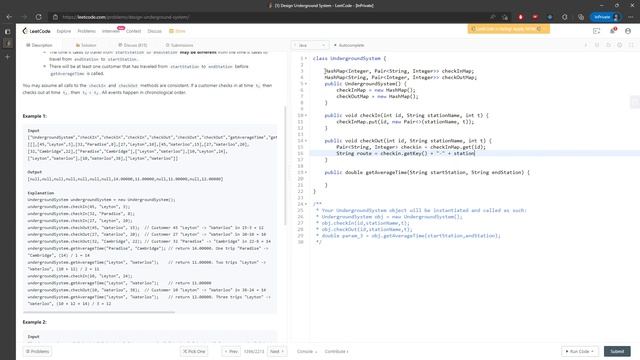This screenshot has height=360, width=640.
Task: Submit the solution
Action: click(617, 351)
